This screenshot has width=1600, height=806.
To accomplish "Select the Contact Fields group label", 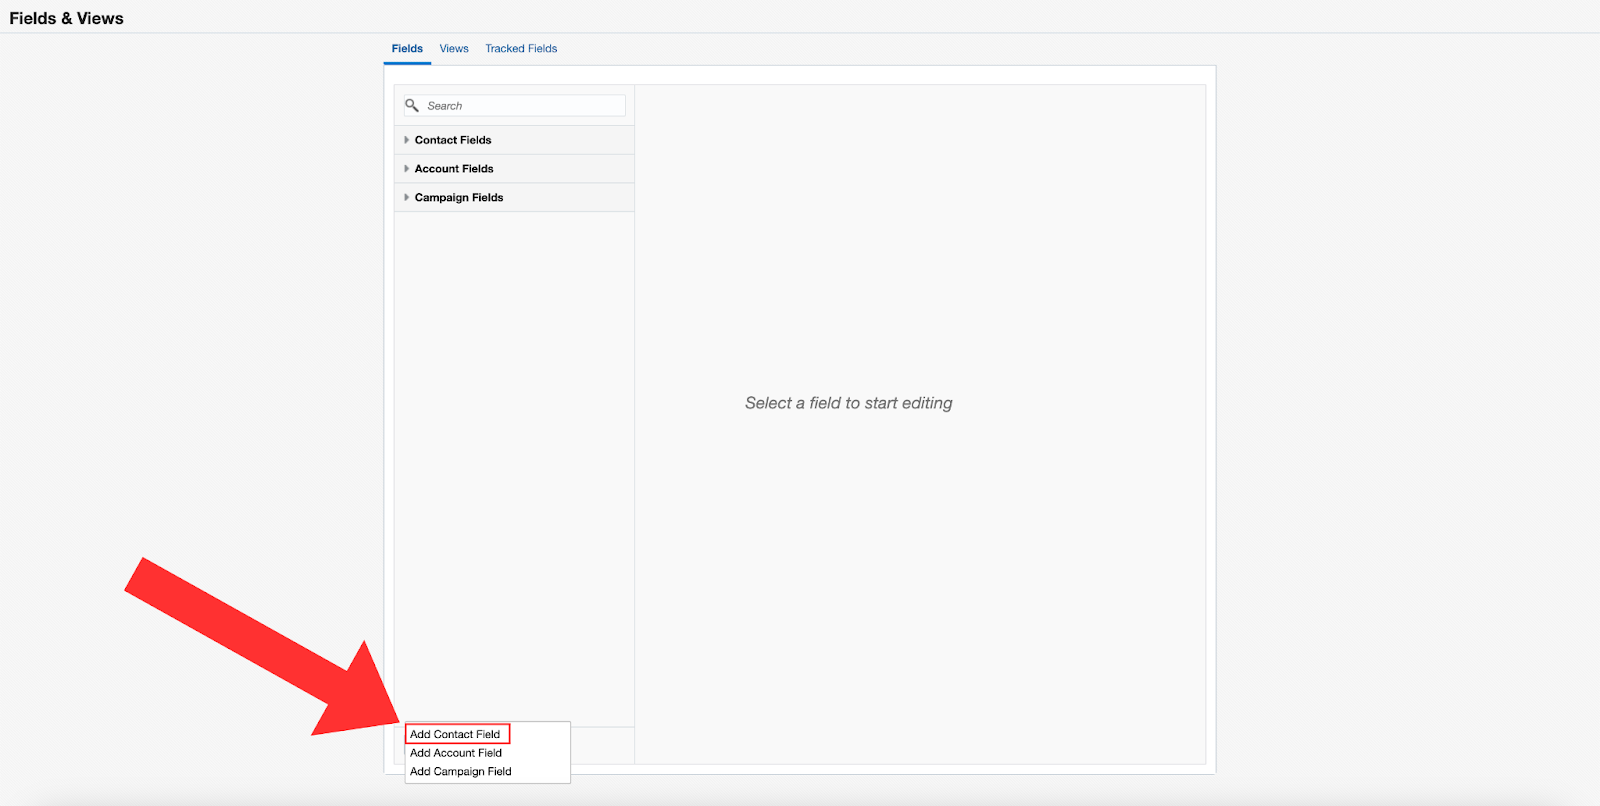I will pos(453,140).
